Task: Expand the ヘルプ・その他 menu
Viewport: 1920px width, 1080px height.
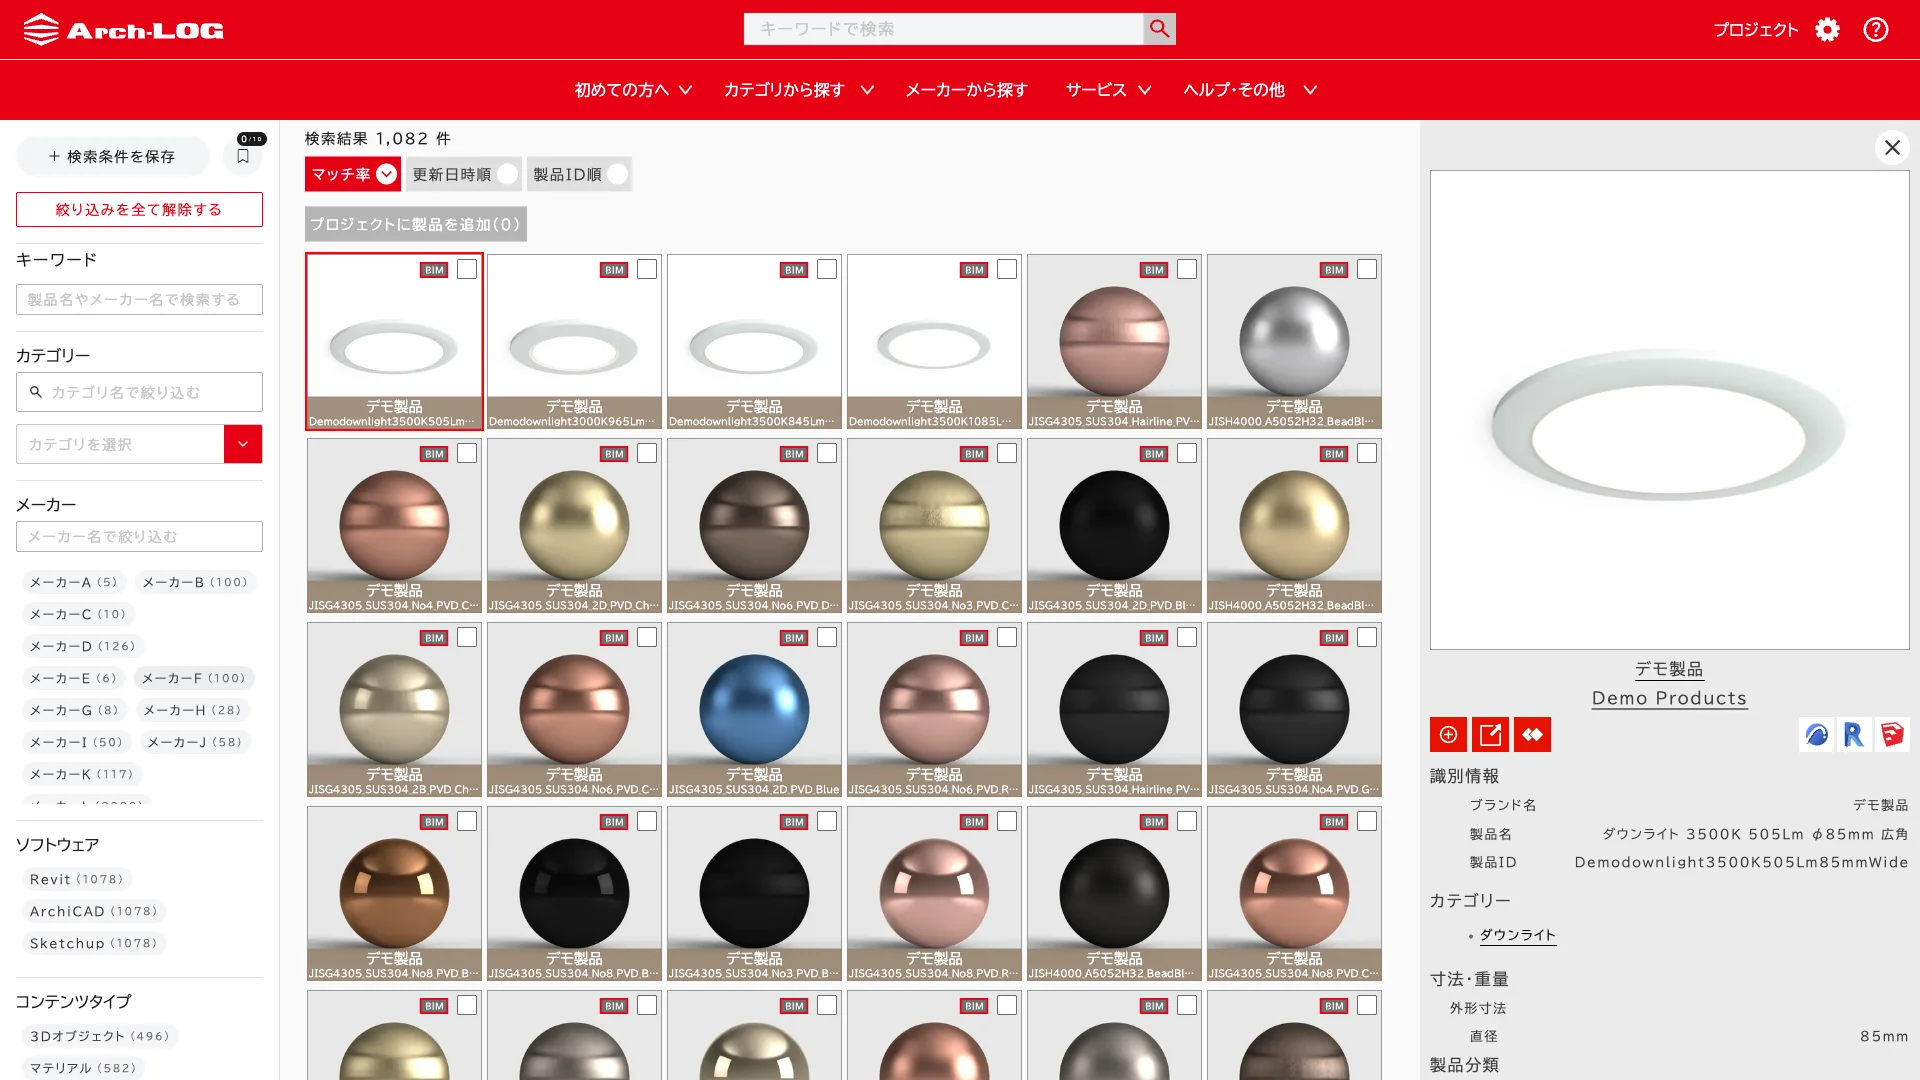Action: point(1250,90)
